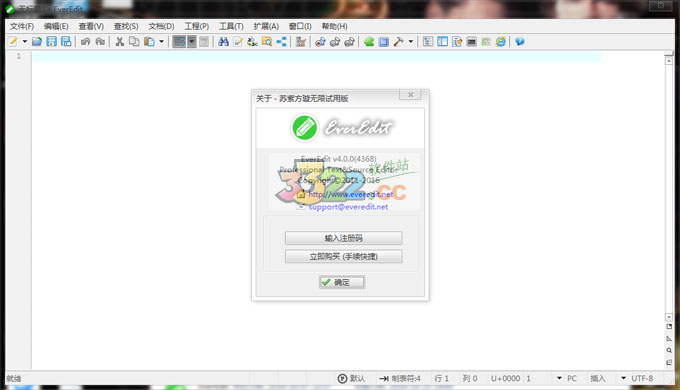Image resolution: width=680 pixels, height=390 pixels.
Task: Open the 工程(P) menu
Action: 196,26
